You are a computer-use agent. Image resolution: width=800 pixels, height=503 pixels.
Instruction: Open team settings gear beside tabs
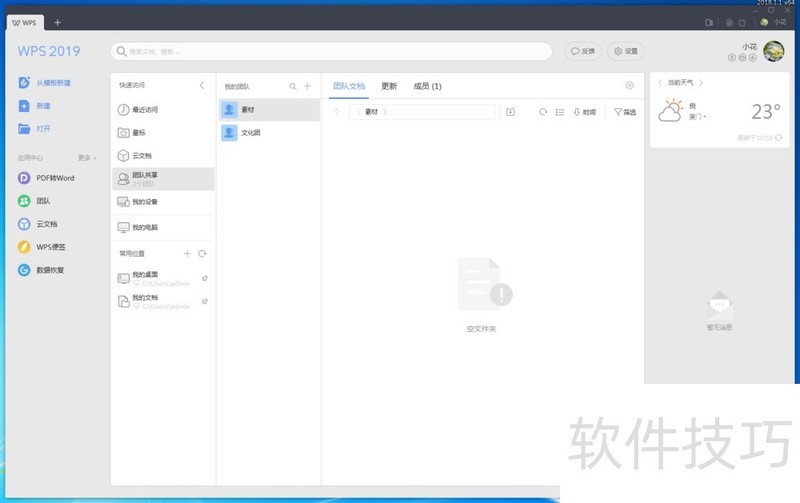pyautogui.click(x=630, y=86)
